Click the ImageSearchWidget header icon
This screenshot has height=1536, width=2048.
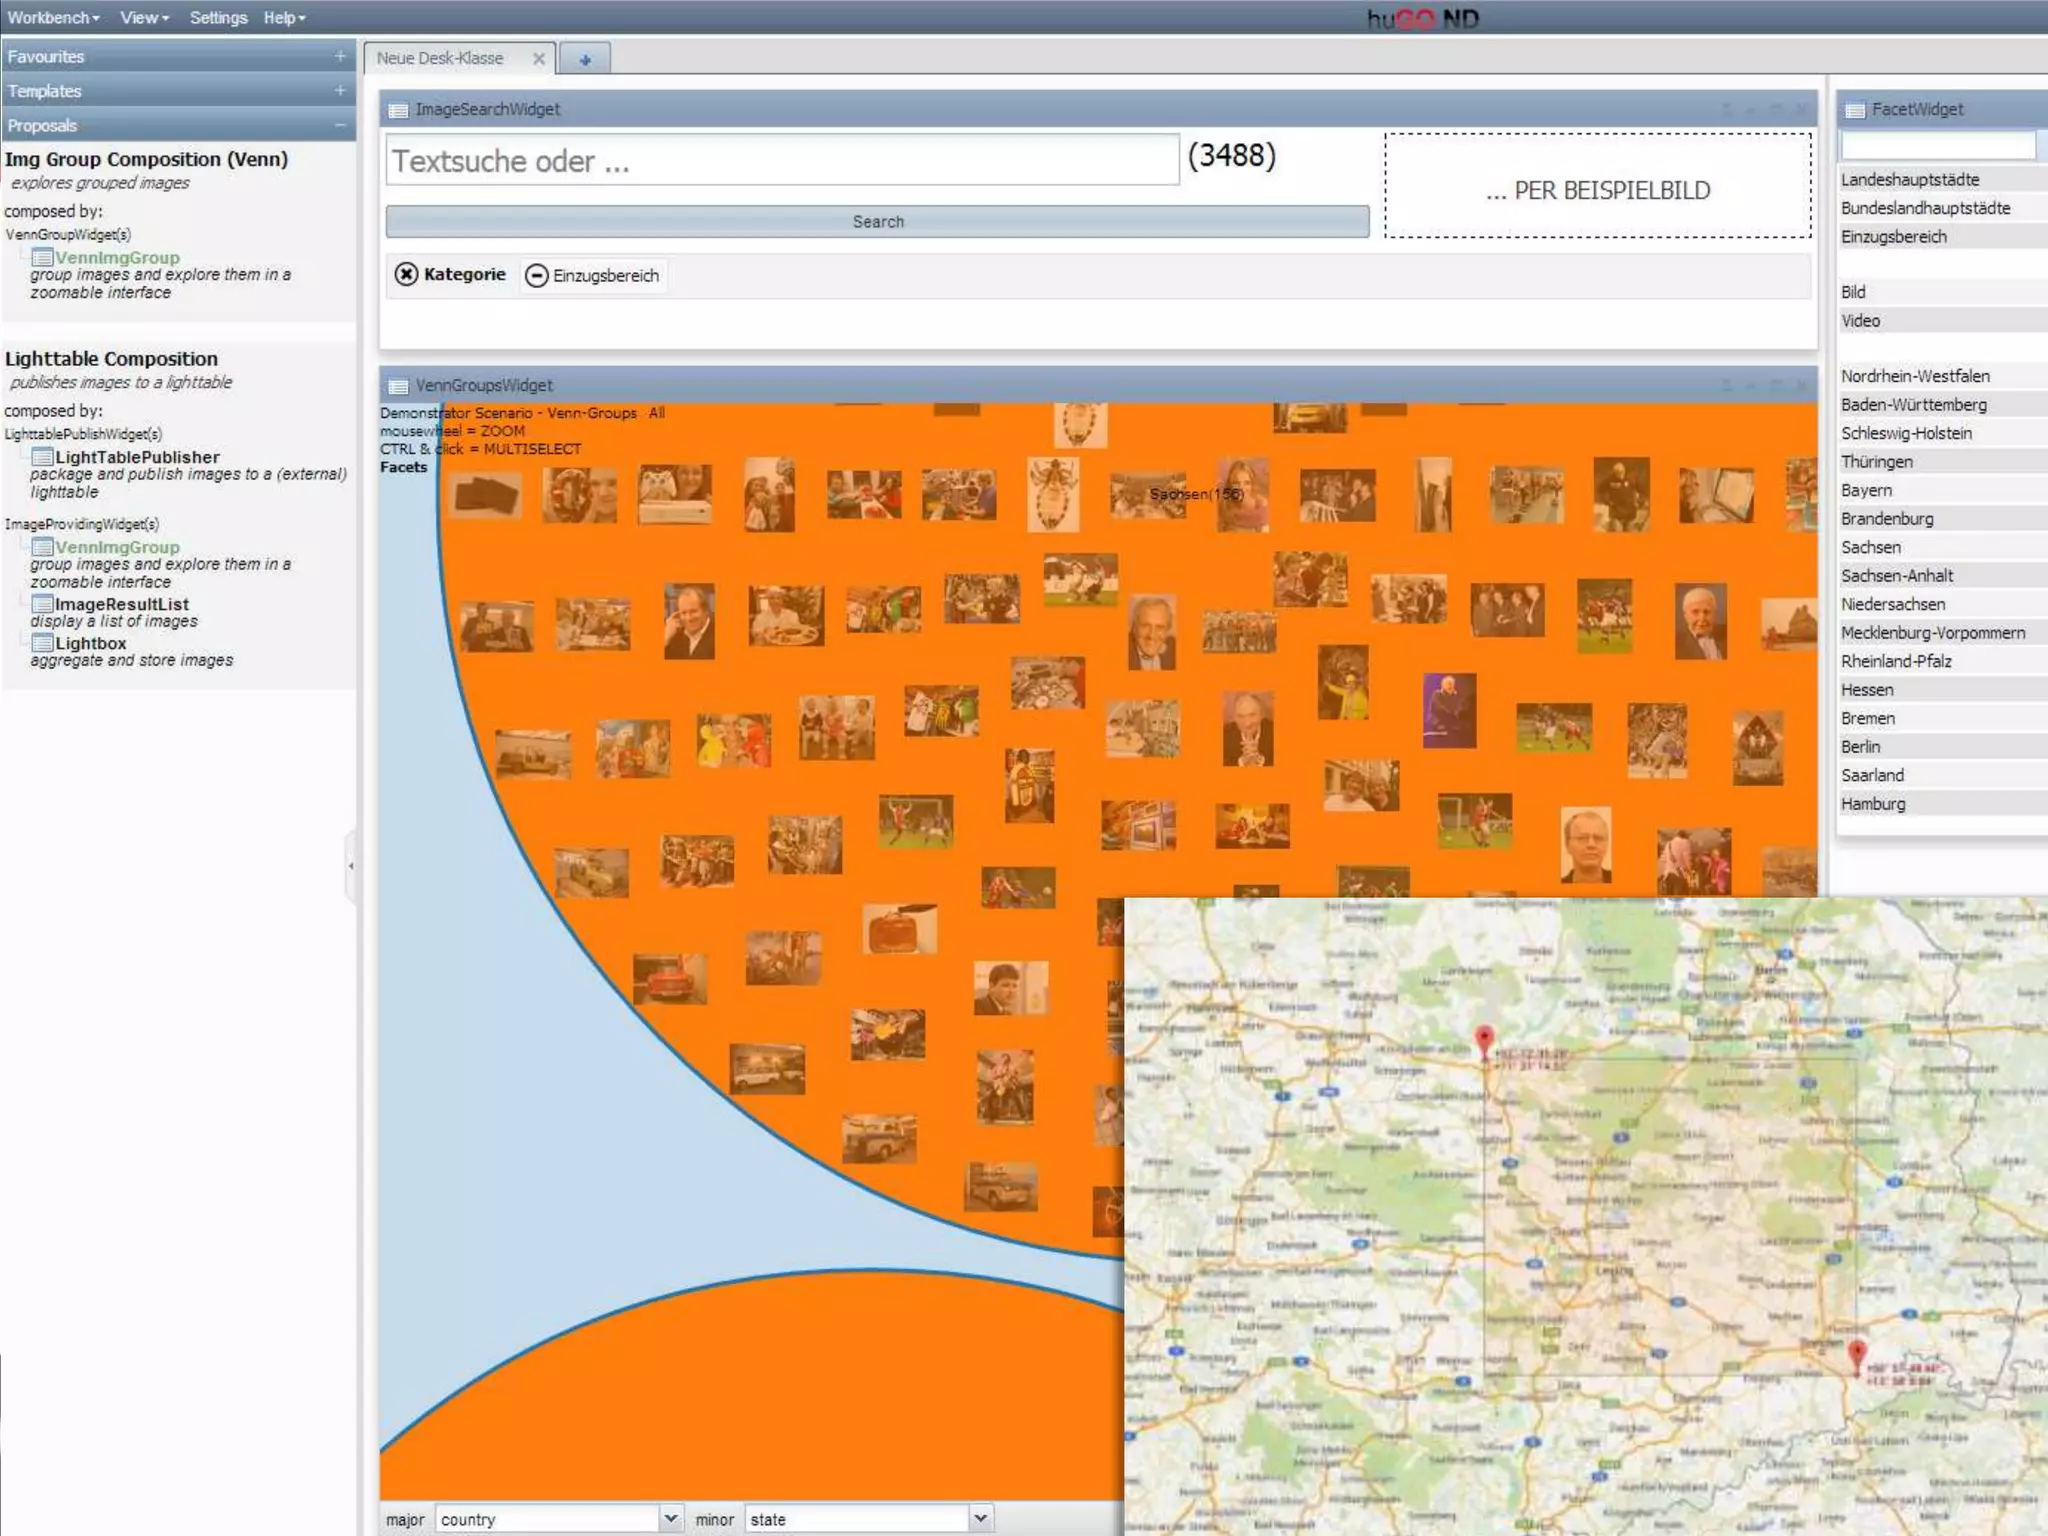pyautogui.click(x=398, y=110)
